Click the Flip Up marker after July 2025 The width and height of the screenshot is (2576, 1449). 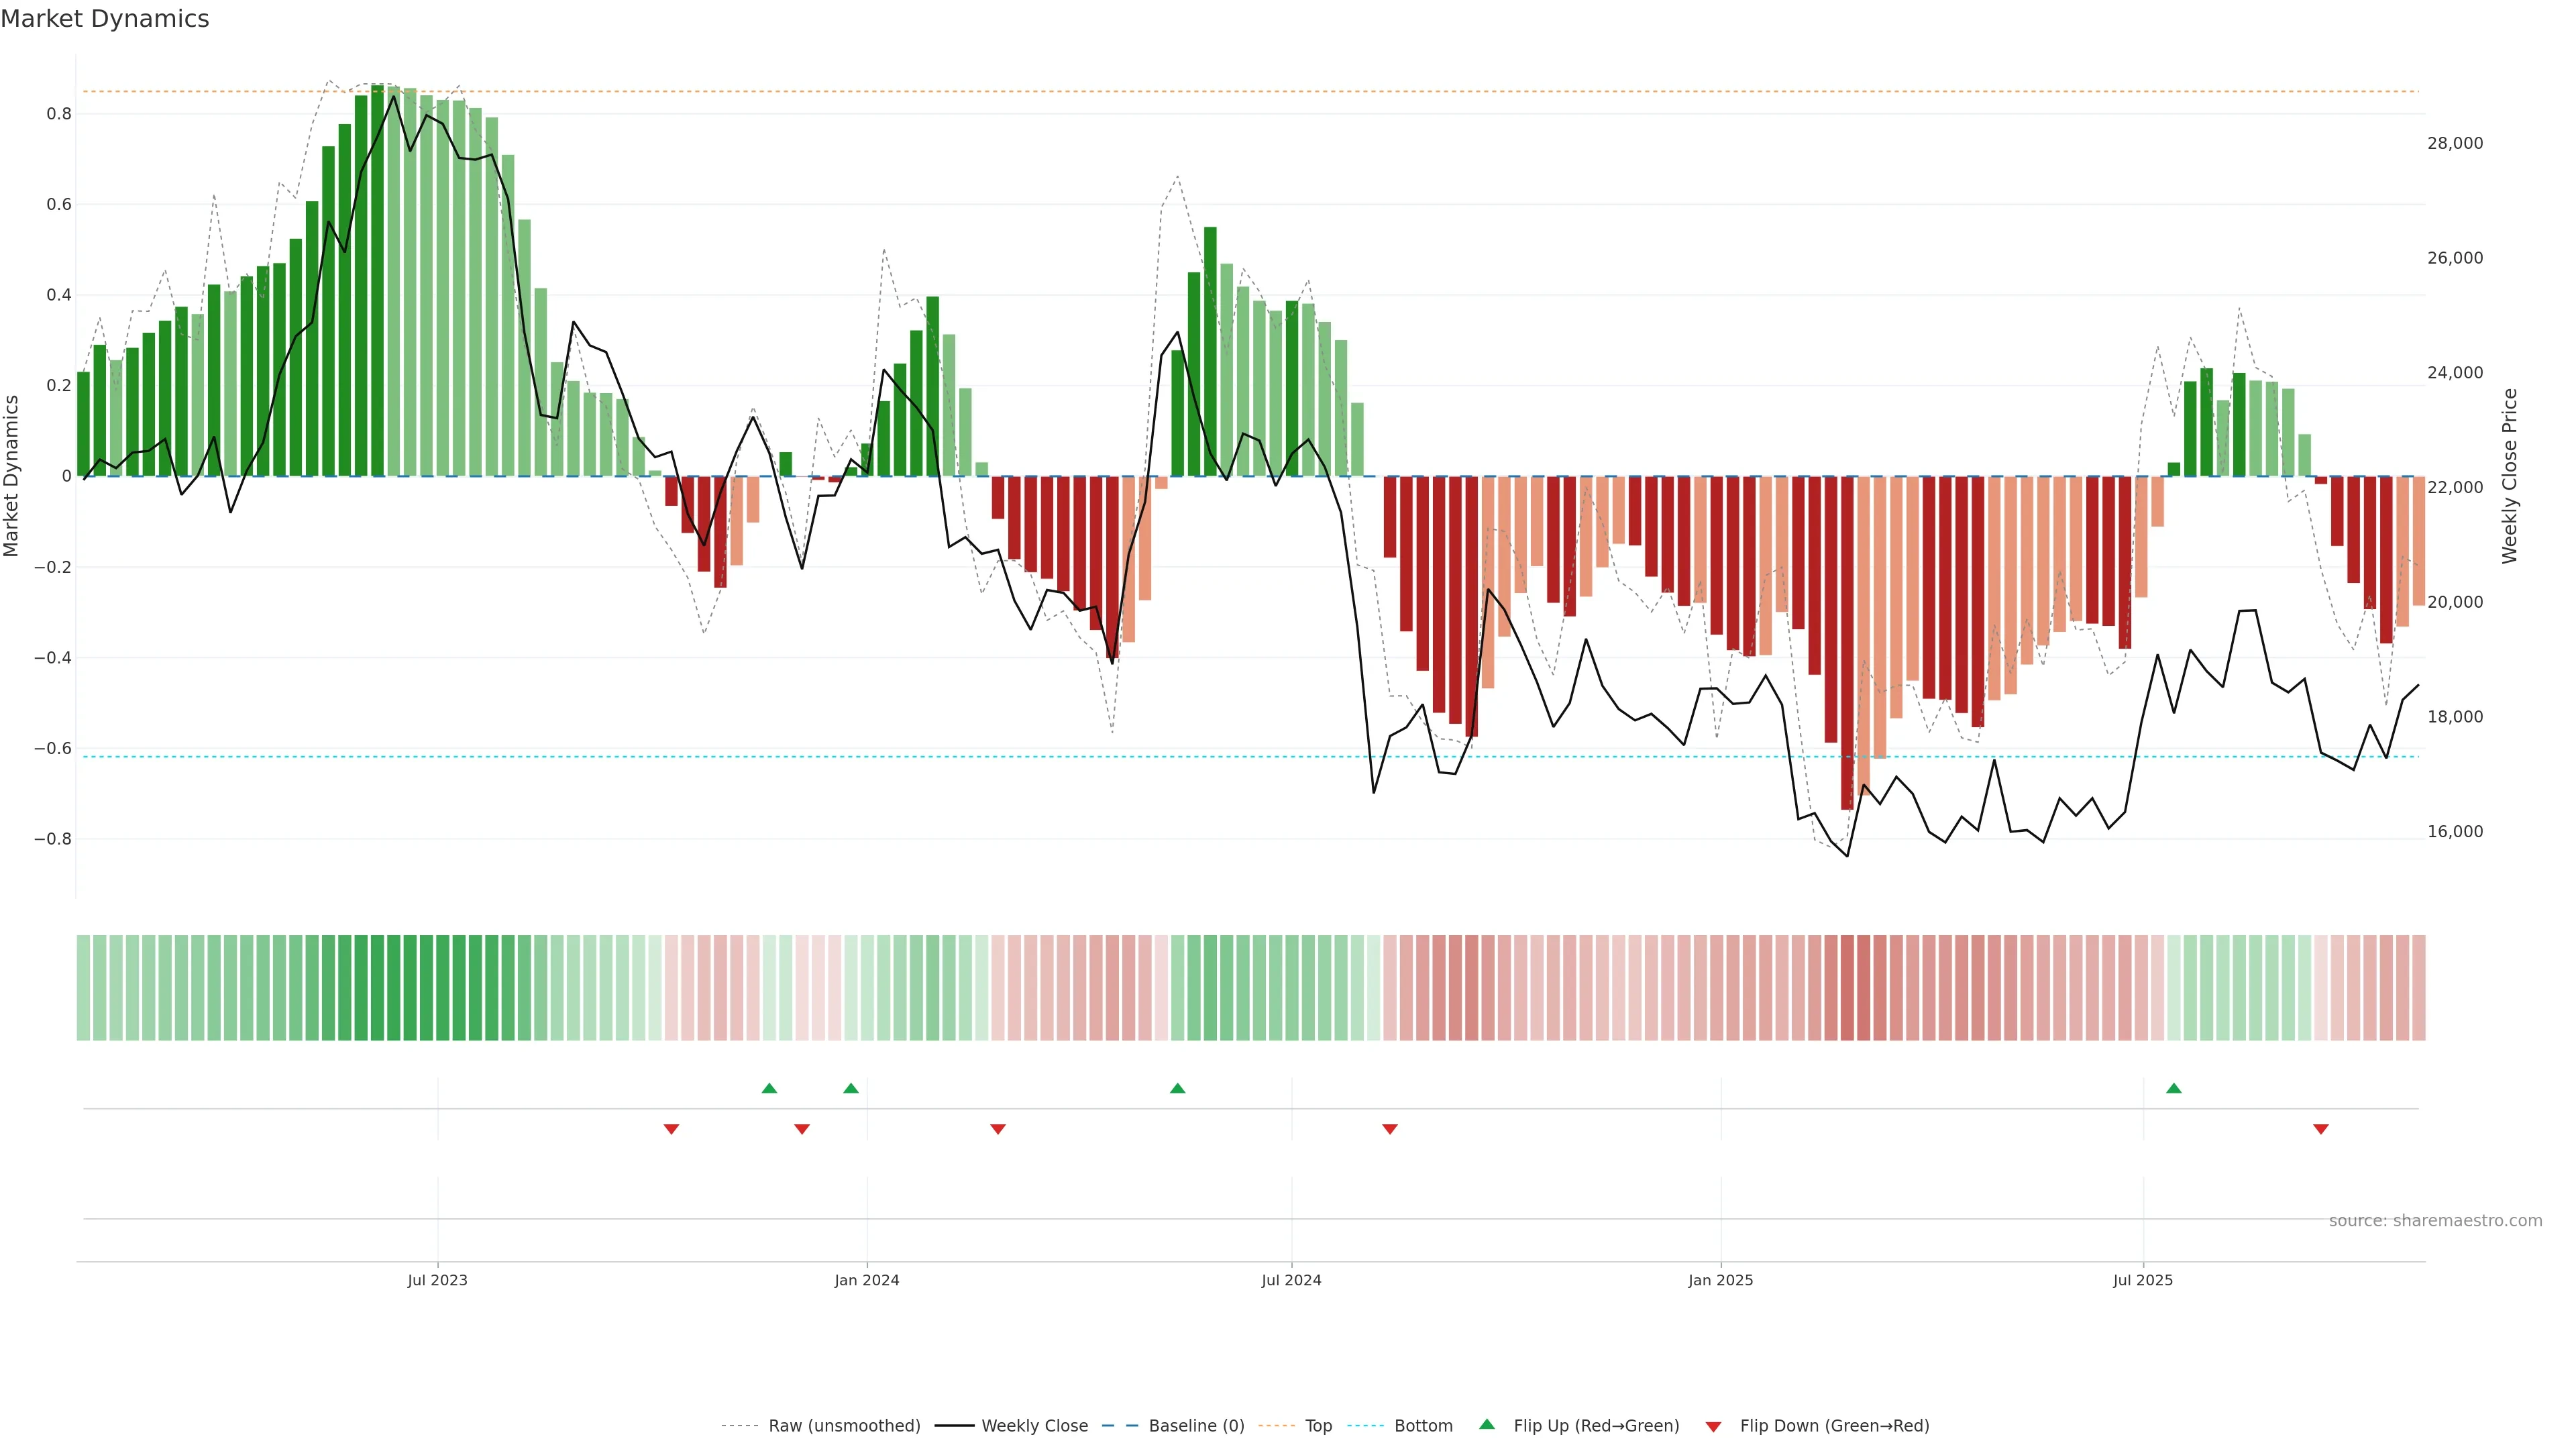(2173, 1088)
